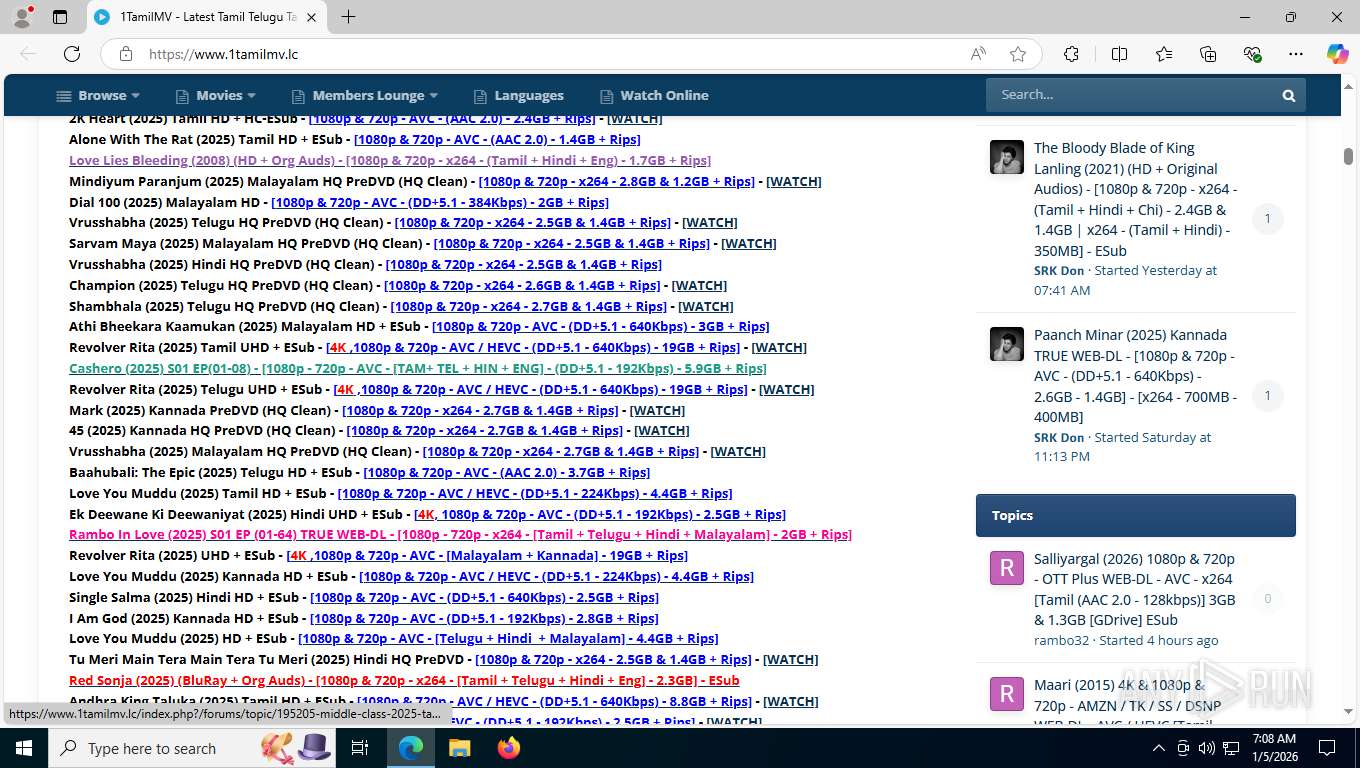Click the browser Back arrow button
This screenshot has width=1360, height=768.
point(28,54)
